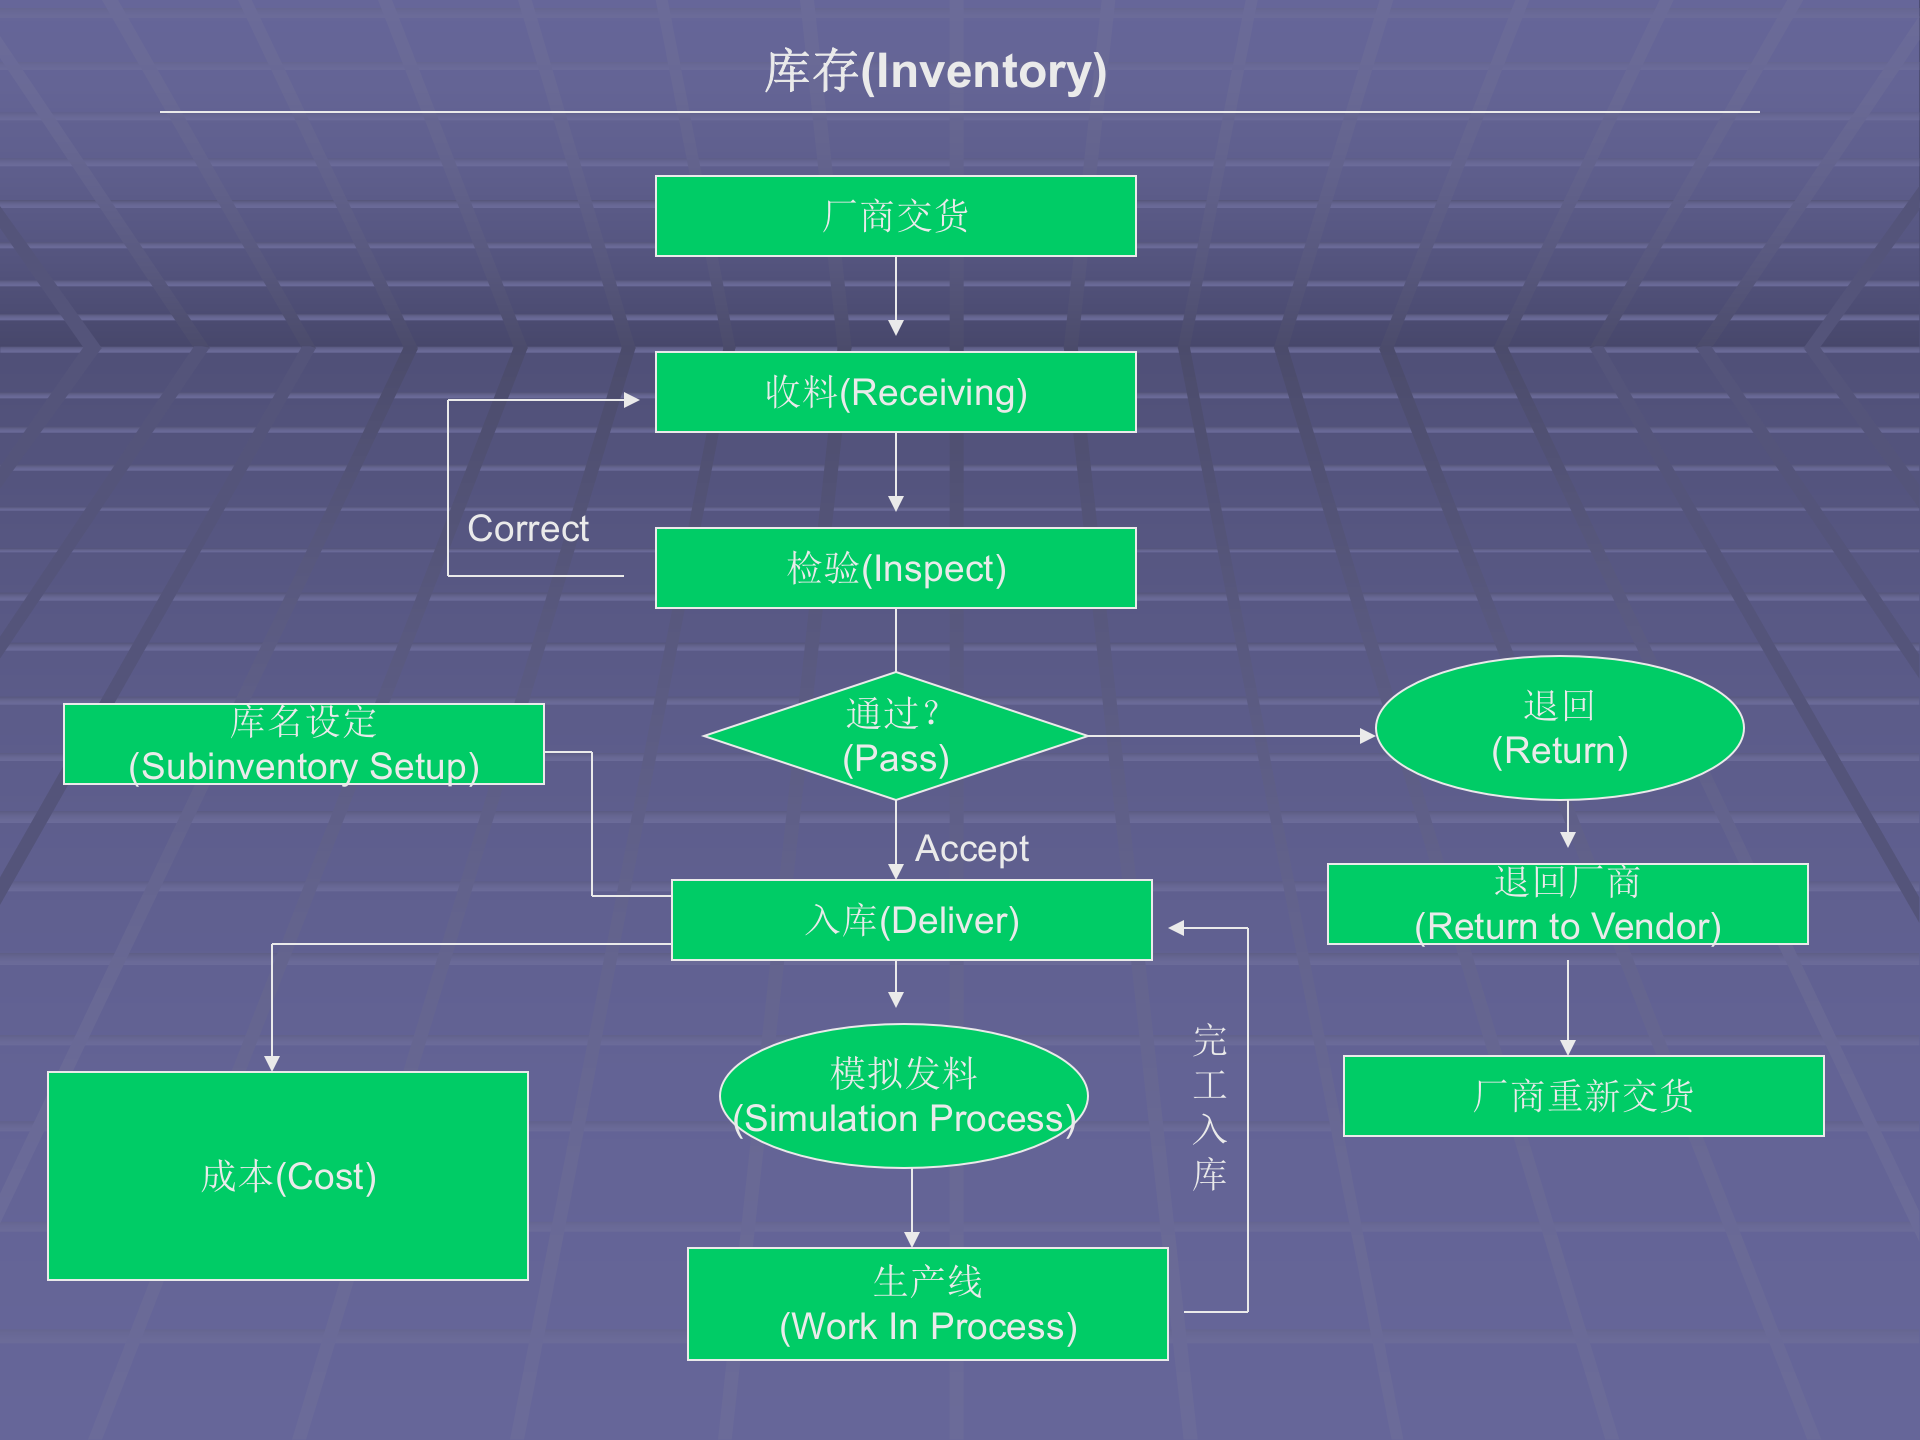Select the 厂商重新交货 box
The width and height of the screenshot is (1920, 1440).
point(1583,1096)
